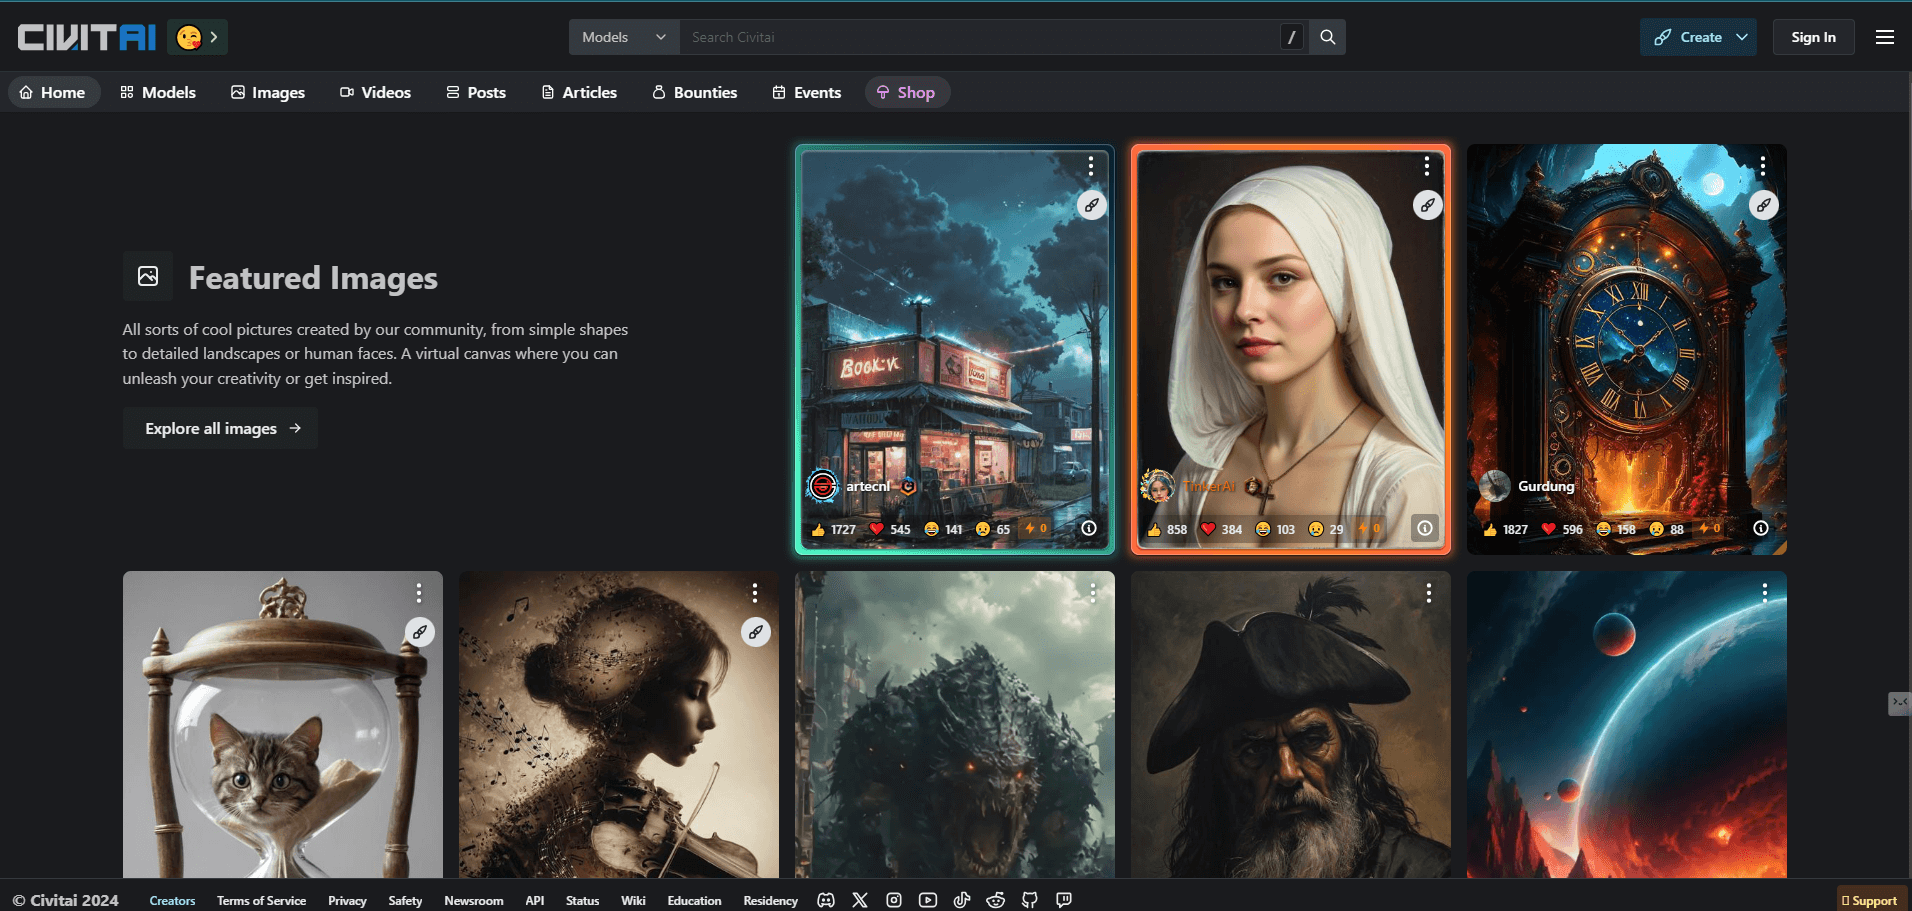
Task: Click the search magnifier button
Action: [x=1328, y=37]
